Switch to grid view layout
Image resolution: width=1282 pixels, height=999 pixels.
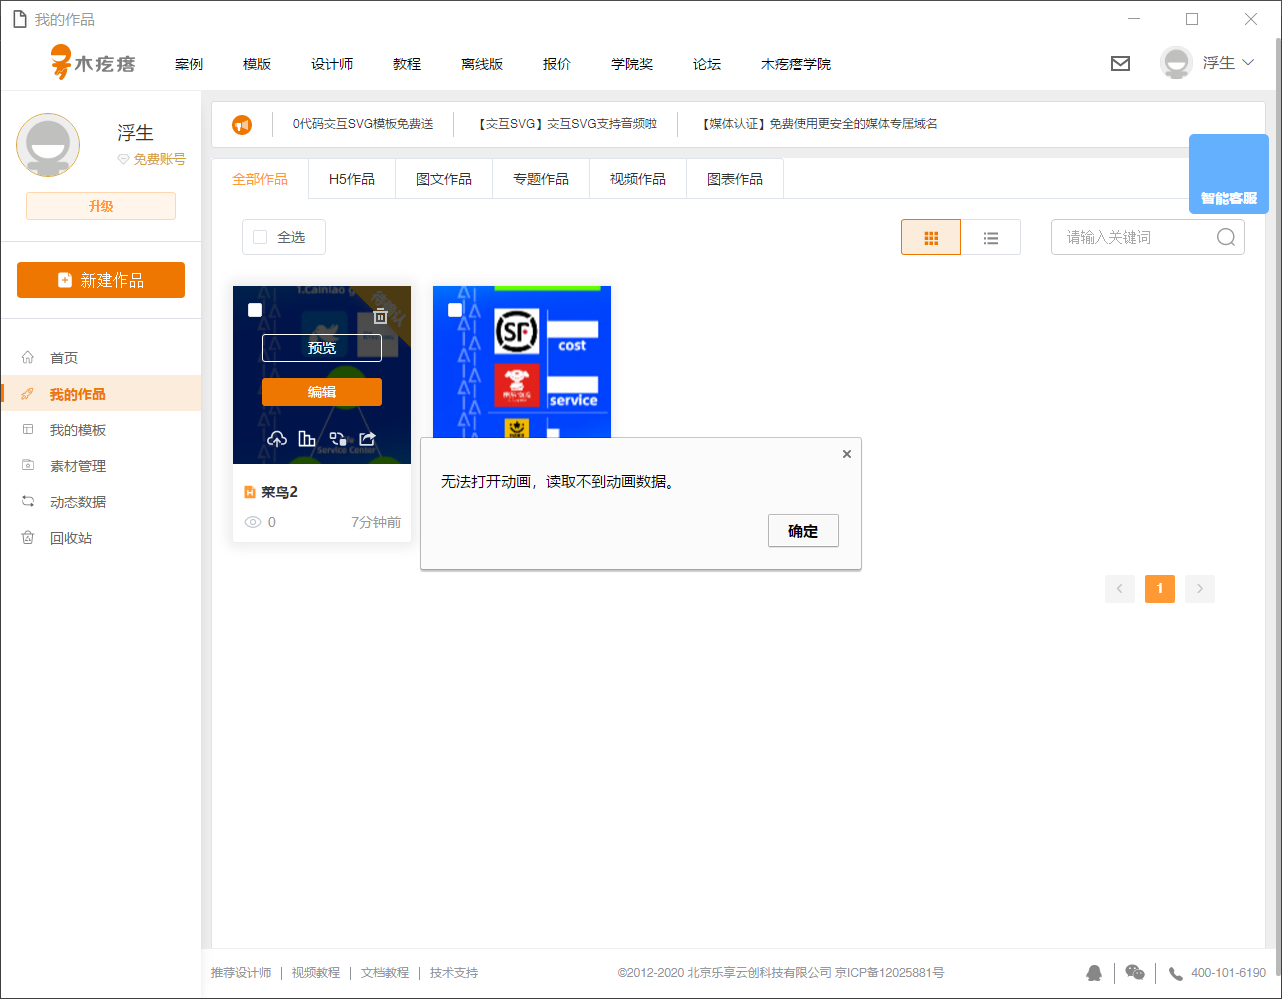(x=931, y=238)
